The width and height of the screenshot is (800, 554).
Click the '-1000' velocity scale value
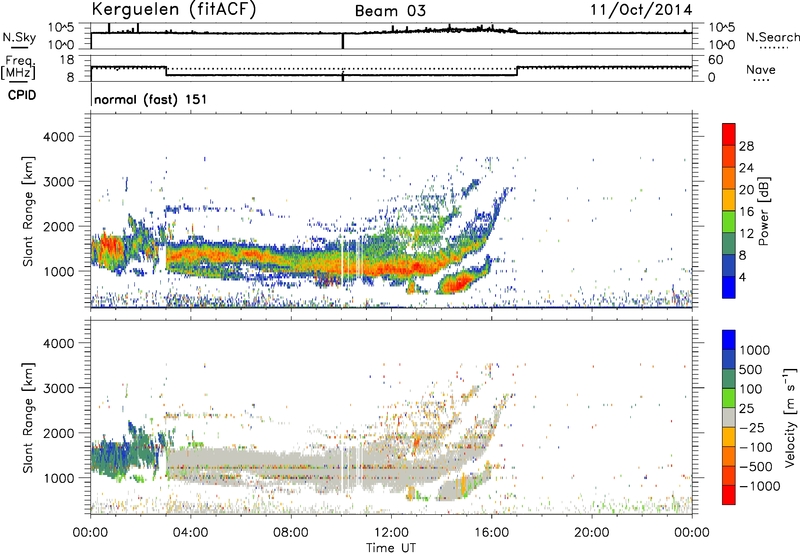coord(759,486)
